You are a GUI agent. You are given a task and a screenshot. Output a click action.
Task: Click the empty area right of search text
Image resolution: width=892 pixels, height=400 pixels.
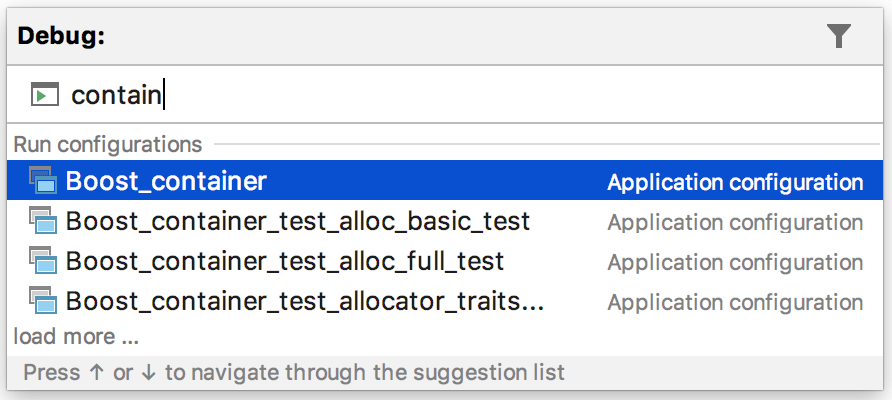[520, 95]
